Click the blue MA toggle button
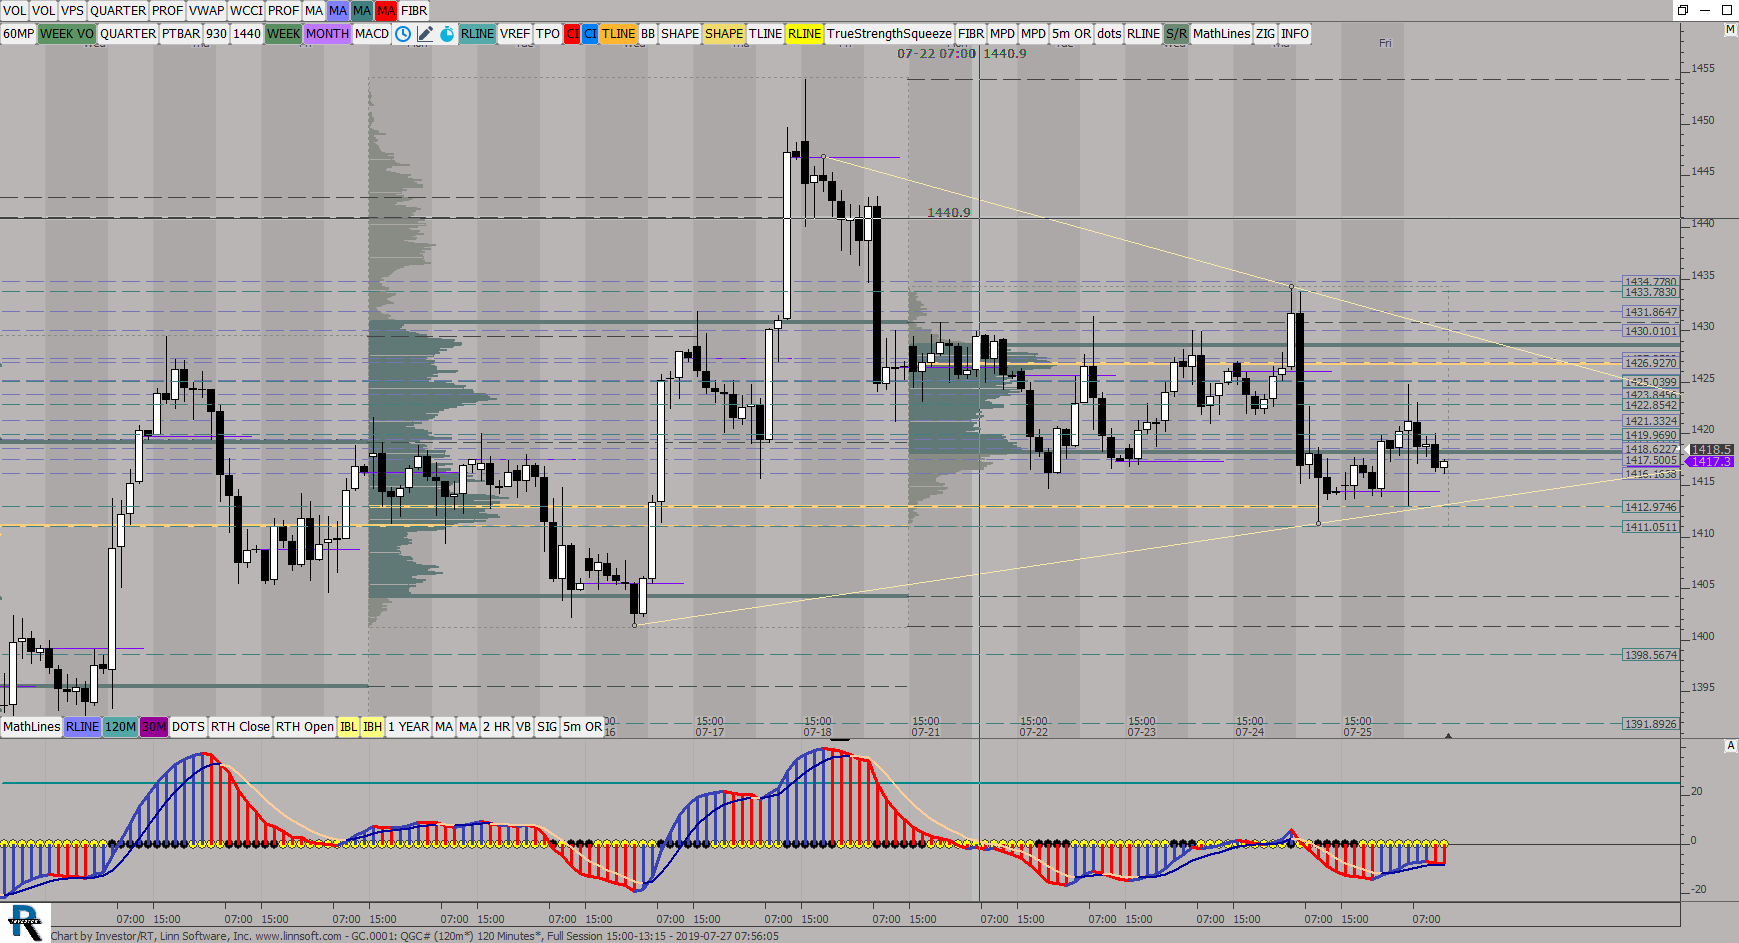Viewport: 1739px width, 943px height. 338,10
